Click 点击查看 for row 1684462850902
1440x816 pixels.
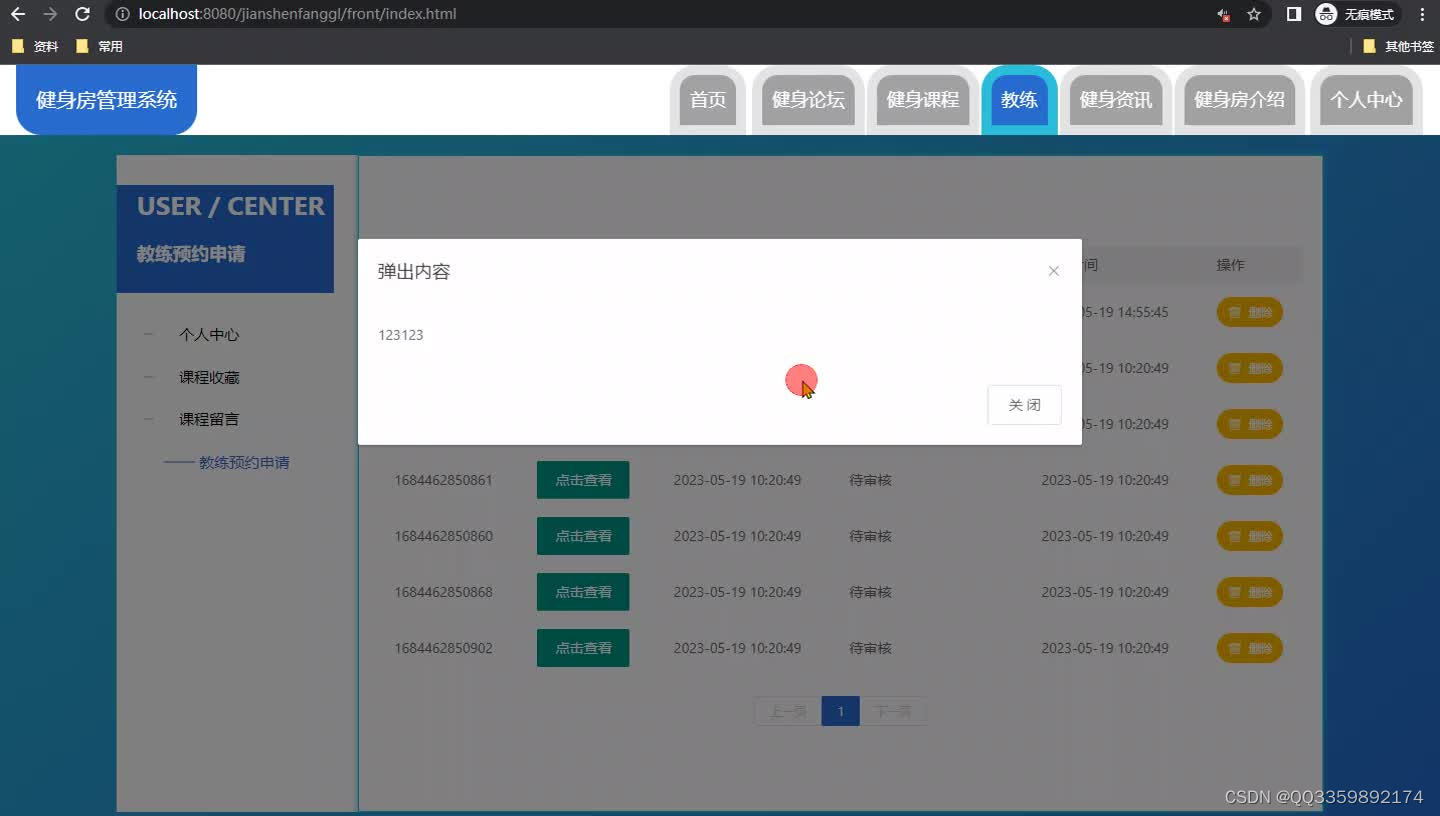(583, 648)
